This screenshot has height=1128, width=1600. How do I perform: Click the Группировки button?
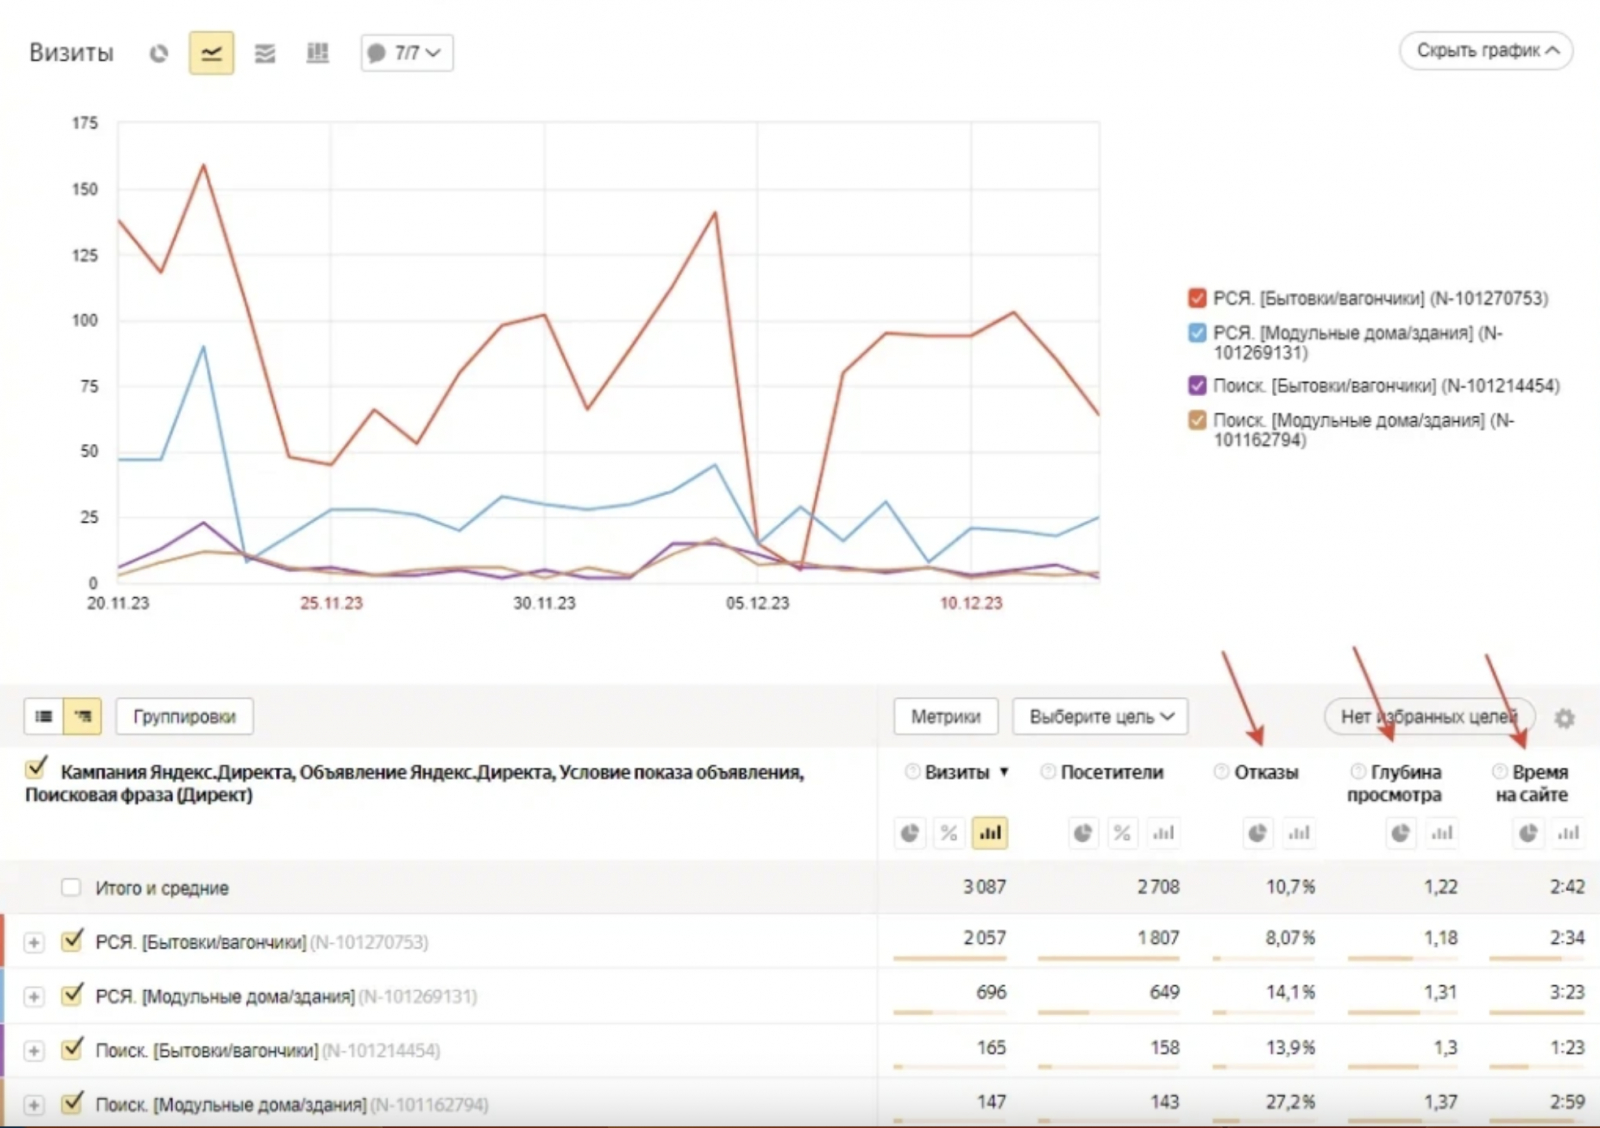coord(184,717)
